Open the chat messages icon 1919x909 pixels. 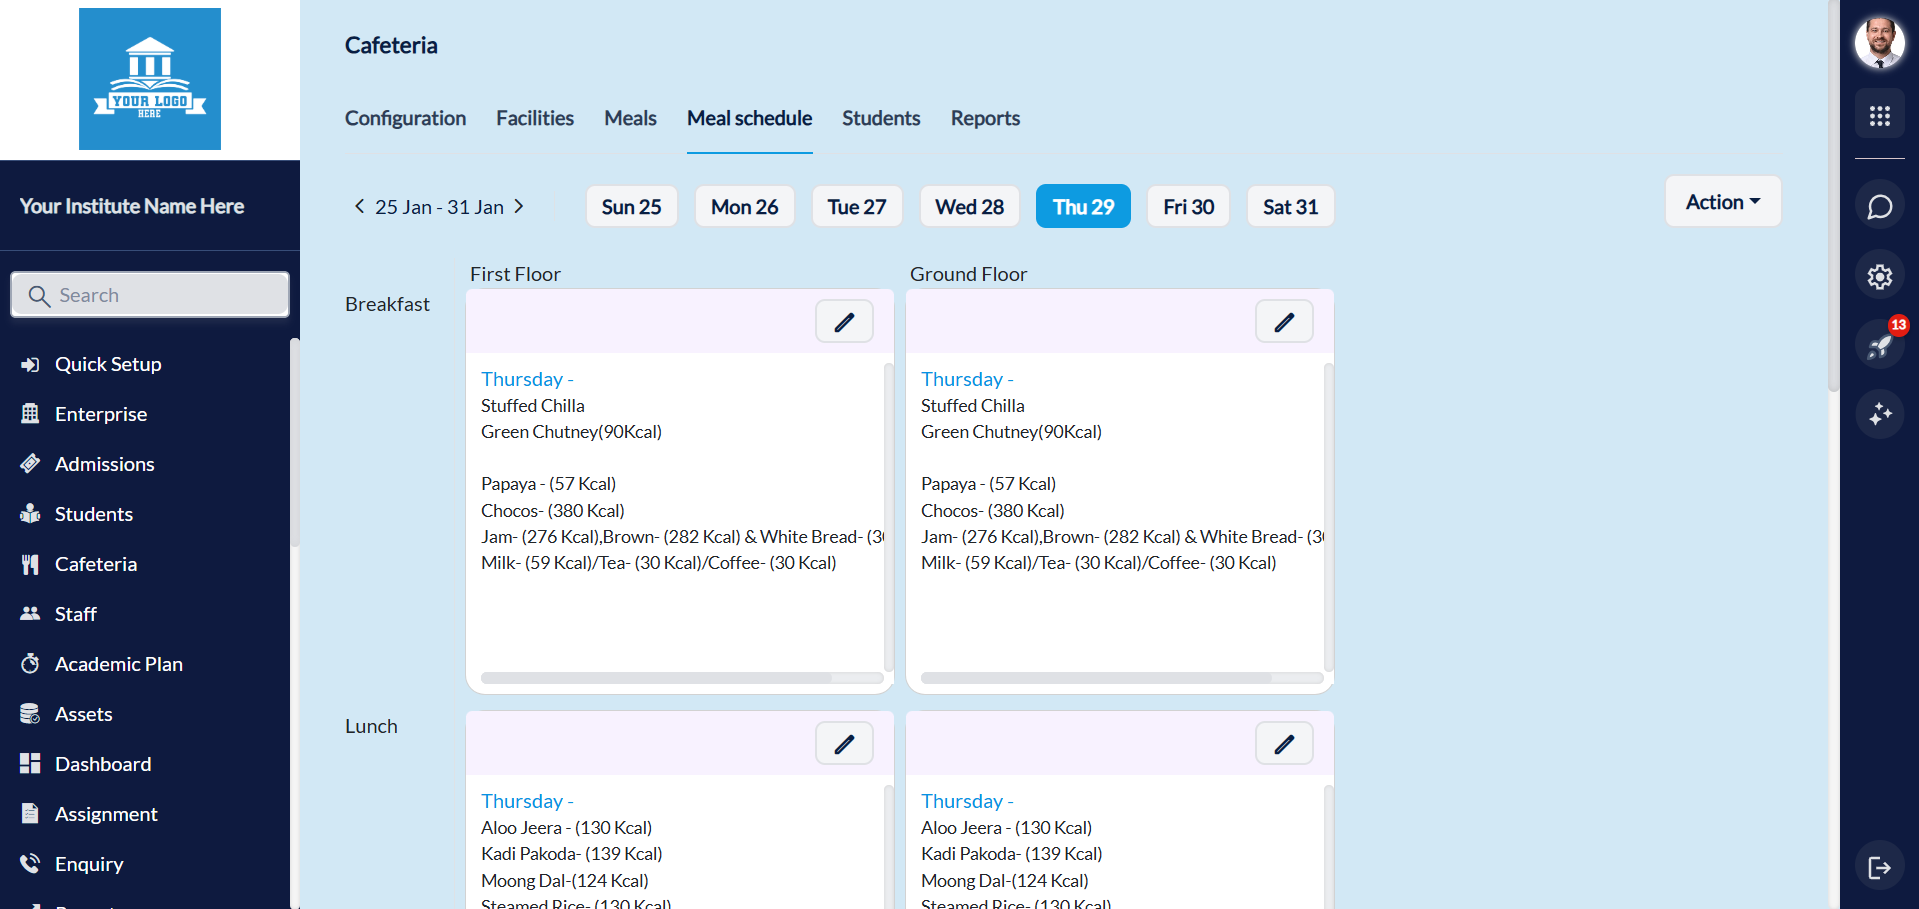1880,207
